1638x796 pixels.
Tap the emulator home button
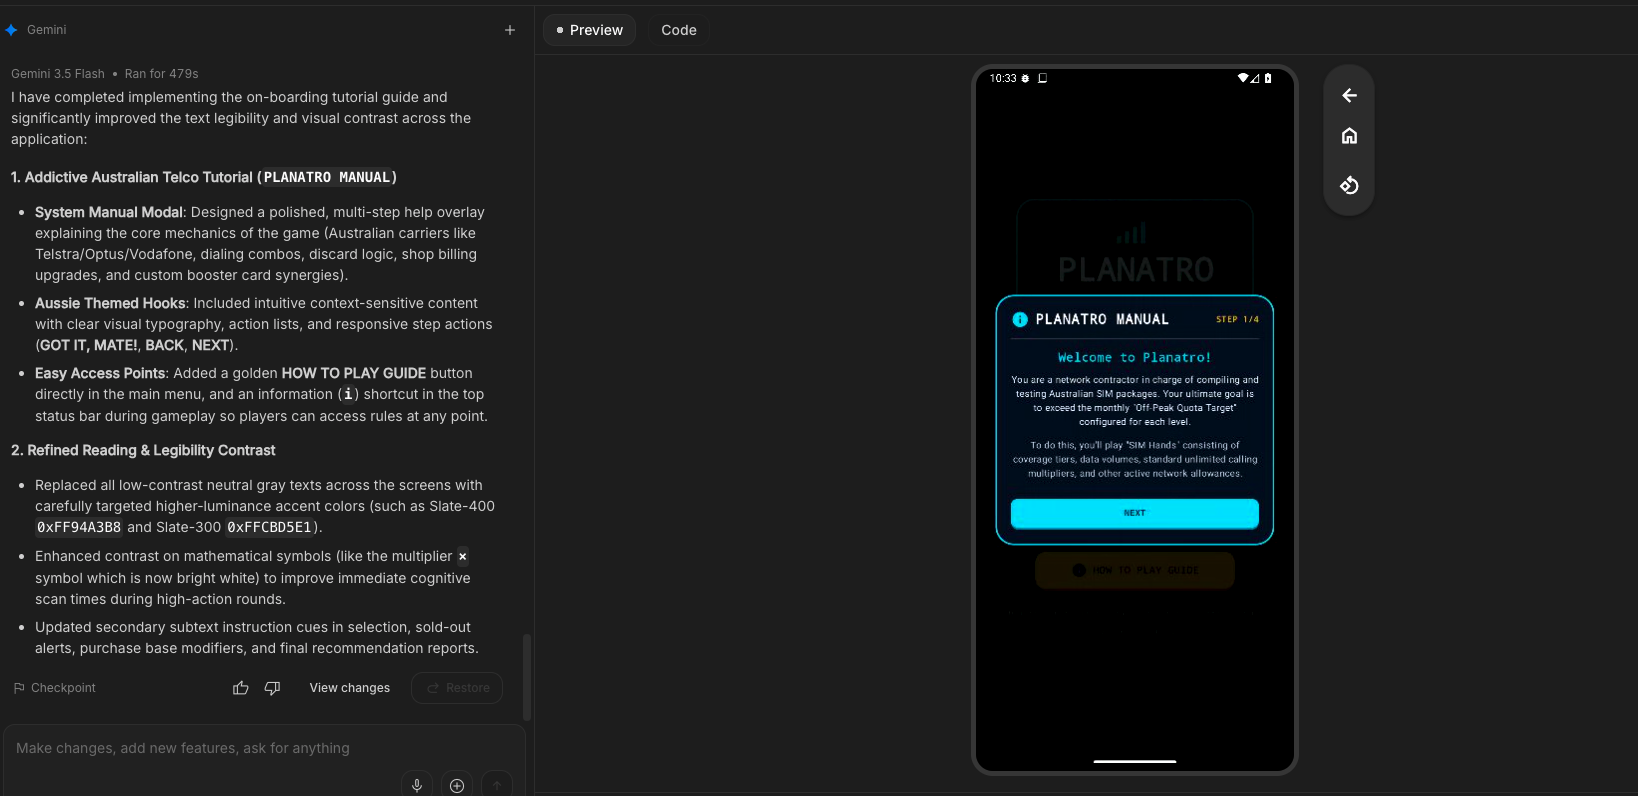[x=1349, y=136]
